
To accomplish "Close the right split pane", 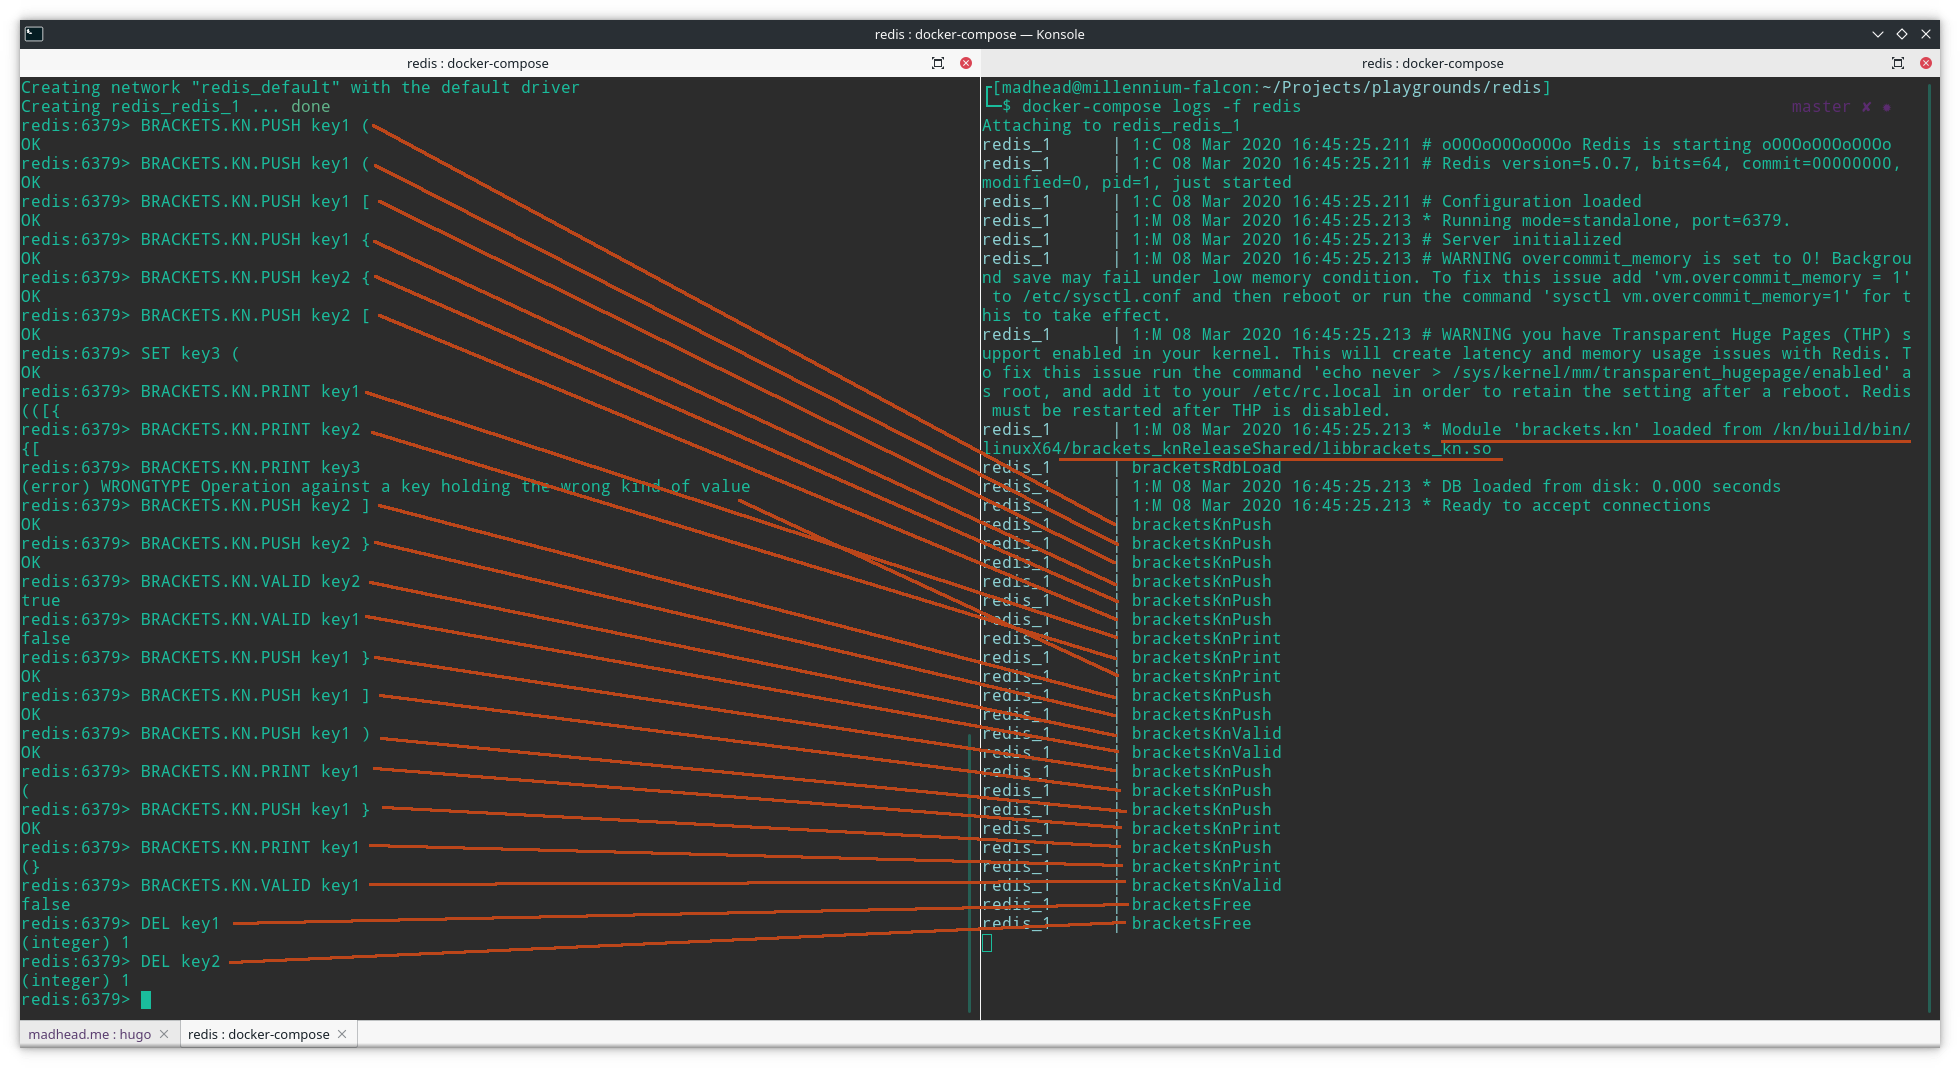I will coord(1926,63).
